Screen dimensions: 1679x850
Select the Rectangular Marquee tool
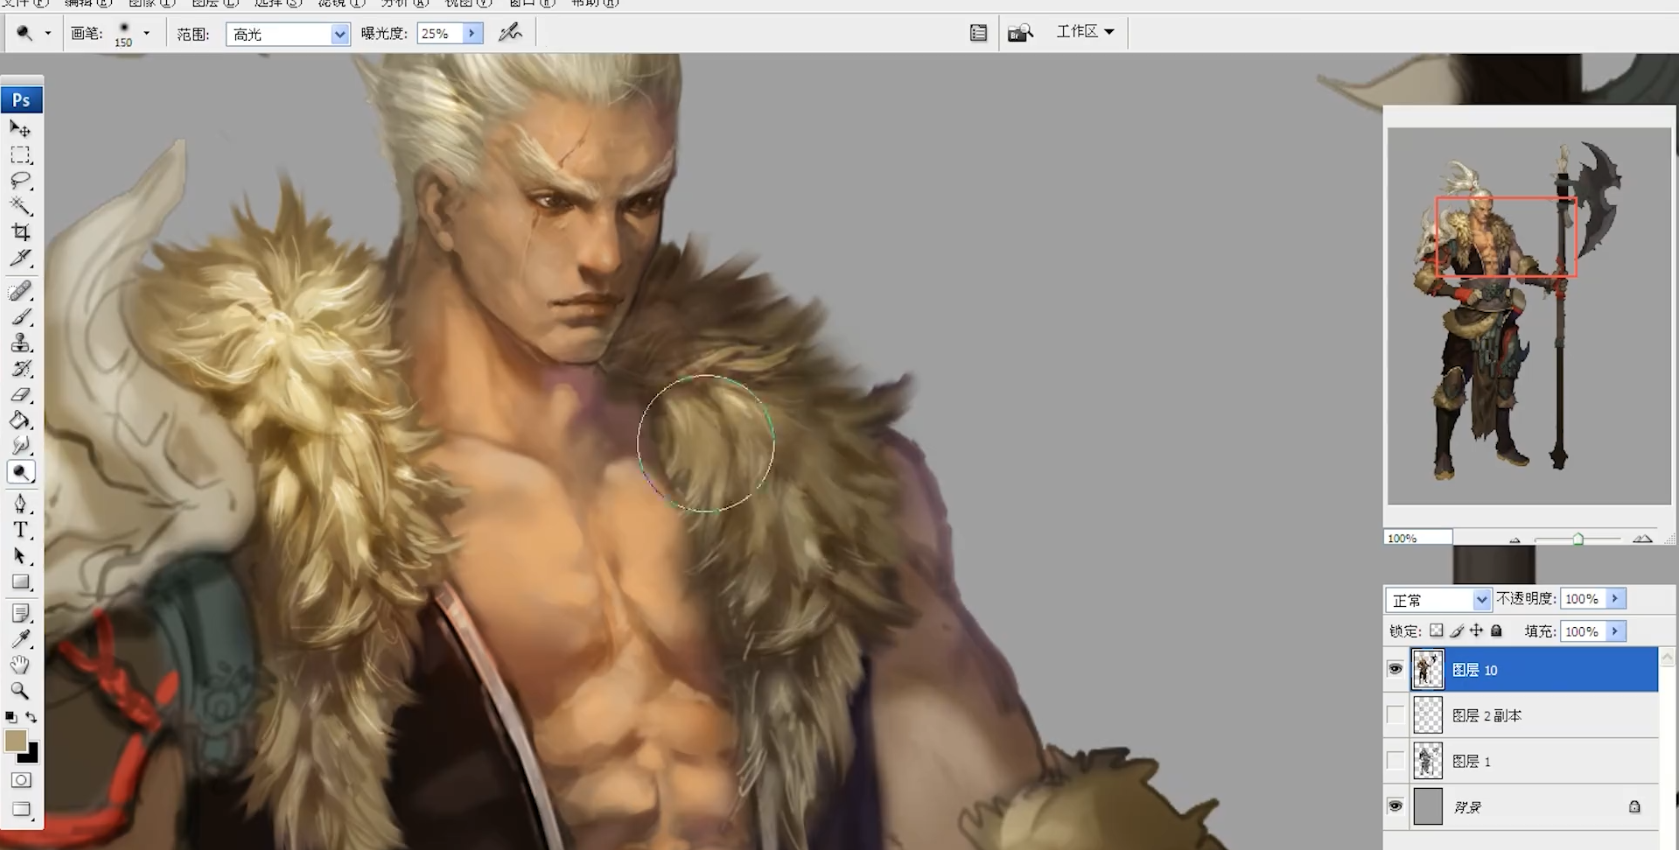(20, 155)
